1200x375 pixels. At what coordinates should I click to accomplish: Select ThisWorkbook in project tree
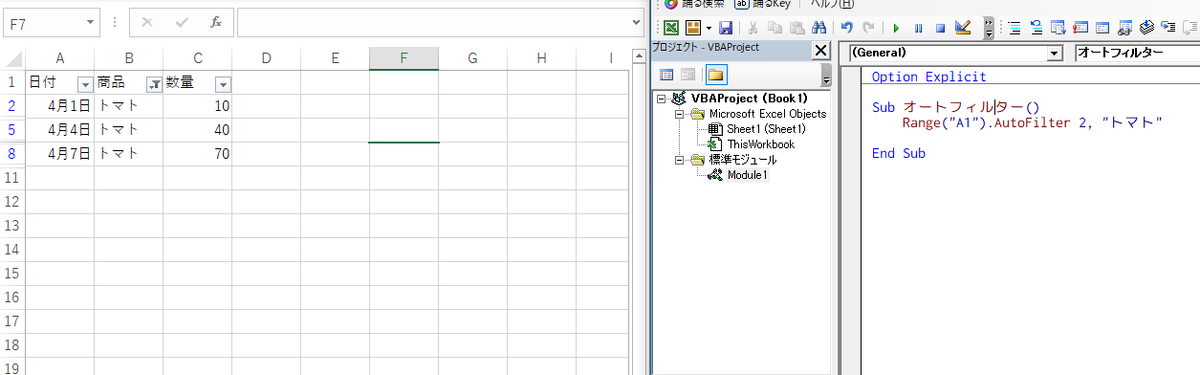pos(752,144)
